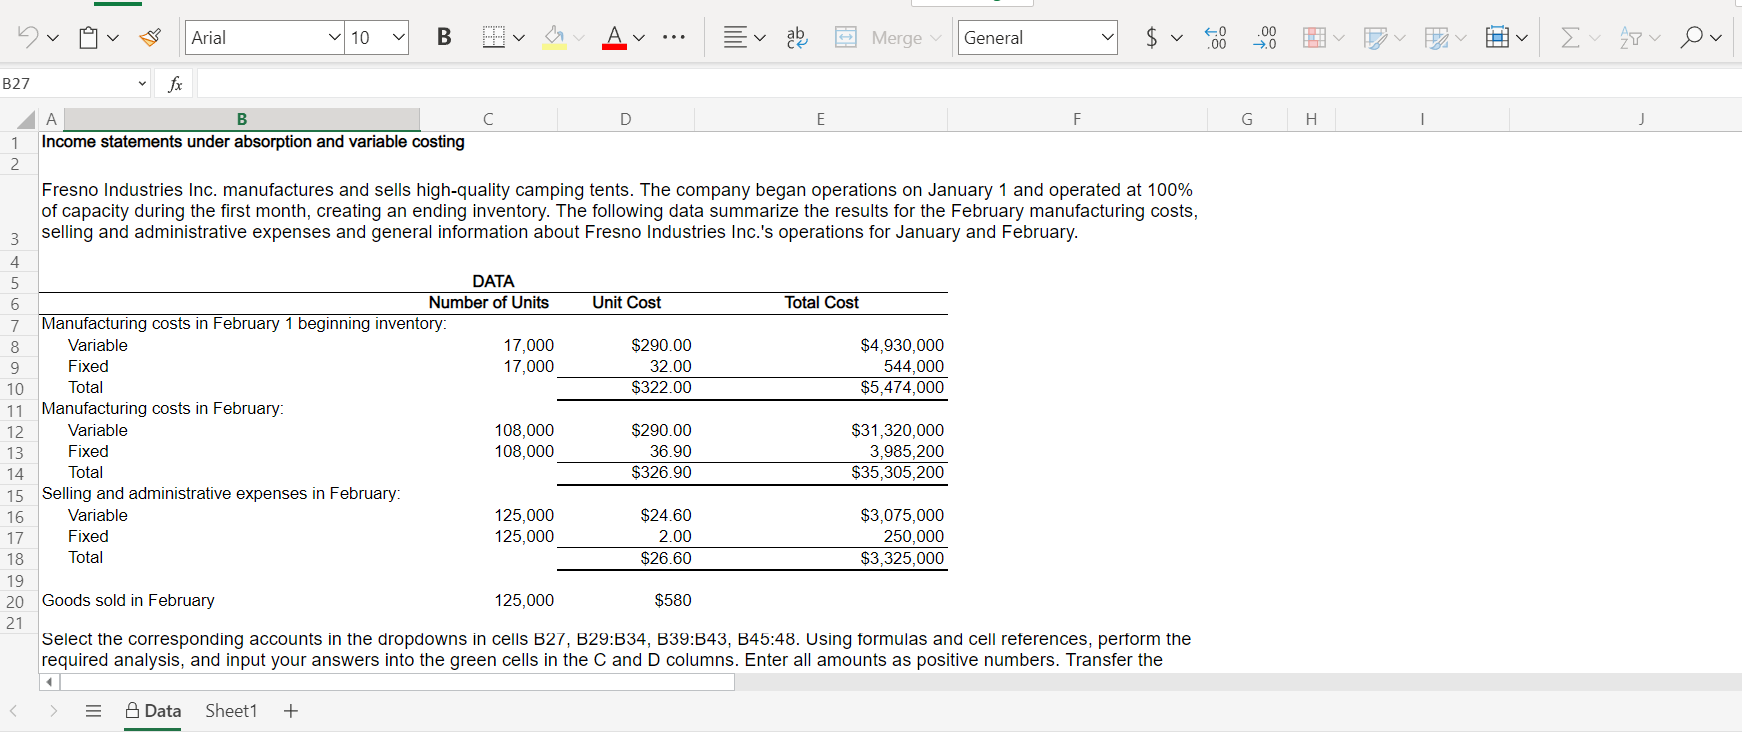
Task: Click the Borders icon
Action: (x=494, y=38)
